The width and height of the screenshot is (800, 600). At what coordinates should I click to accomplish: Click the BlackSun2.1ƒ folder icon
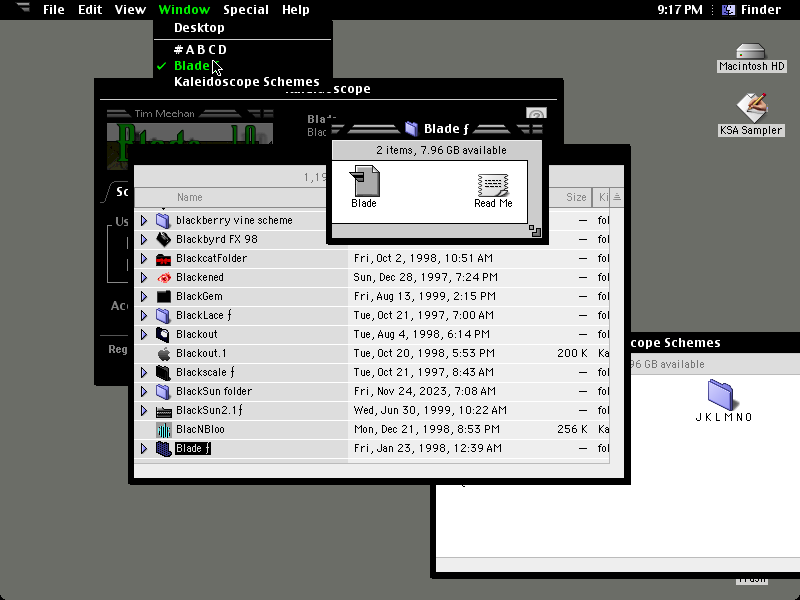click(163, 411)
